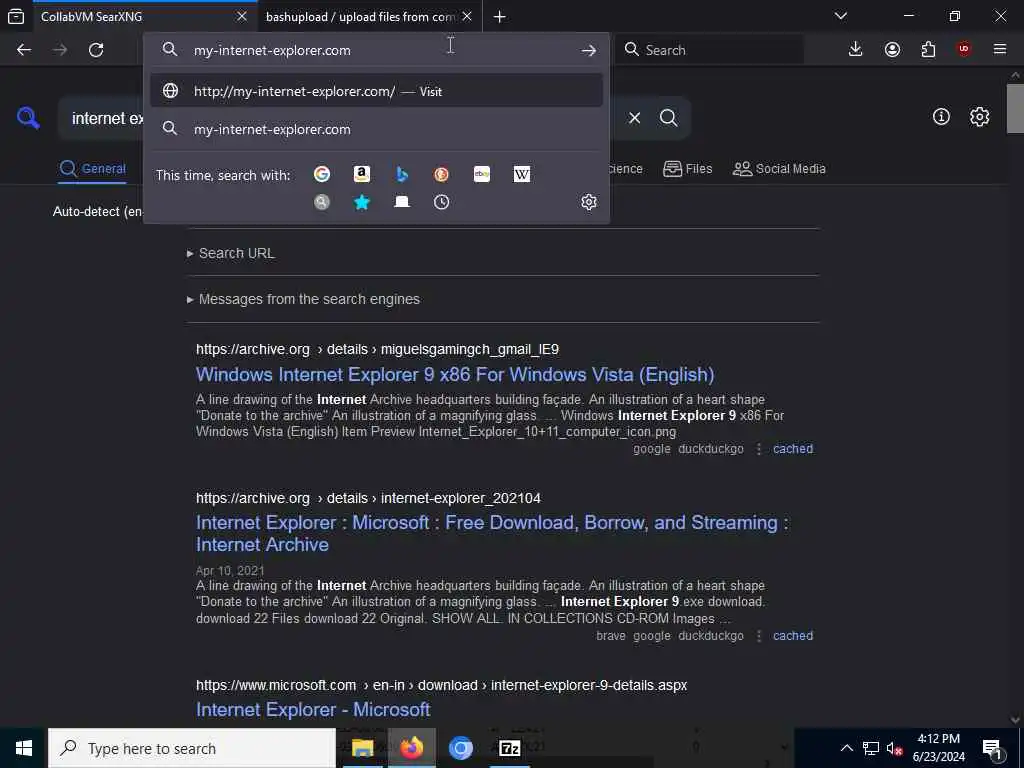
Task: Submit the SearXNG search
Action: tap(668, 118)
